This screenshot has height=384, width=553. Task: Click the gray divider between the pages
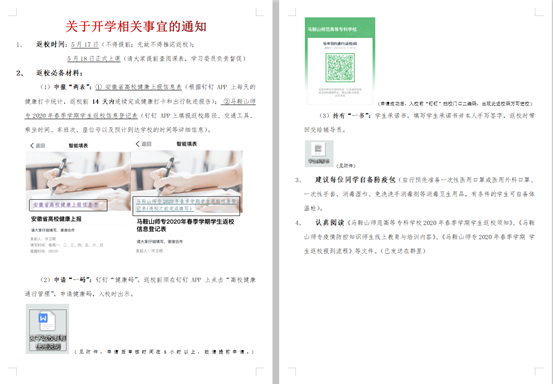[x=276, y=192]
